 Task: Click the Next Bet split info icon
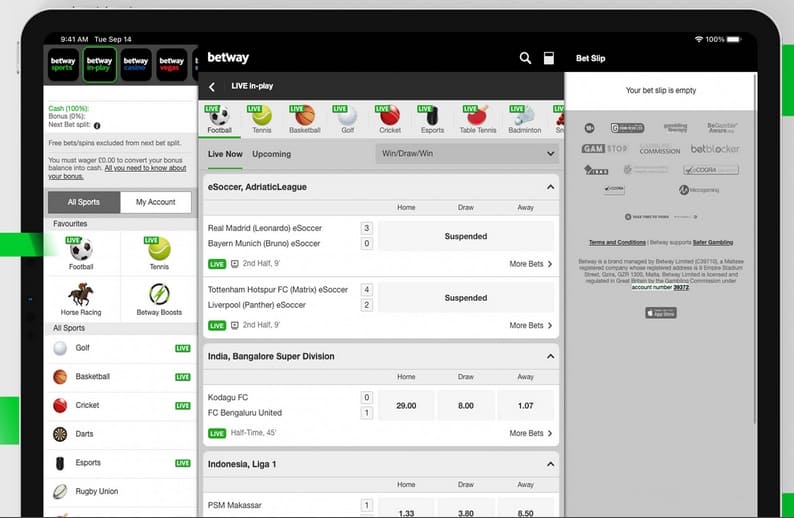[97, 125]
